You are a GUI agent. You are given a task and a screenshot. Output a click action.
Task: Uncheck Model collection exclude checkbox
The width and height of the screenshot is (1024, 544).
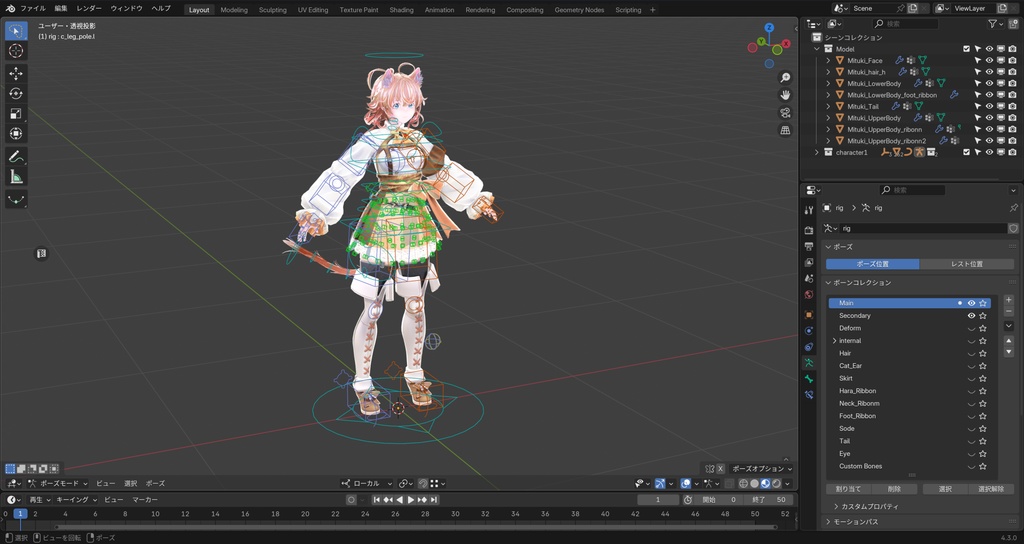coord(967,49)
